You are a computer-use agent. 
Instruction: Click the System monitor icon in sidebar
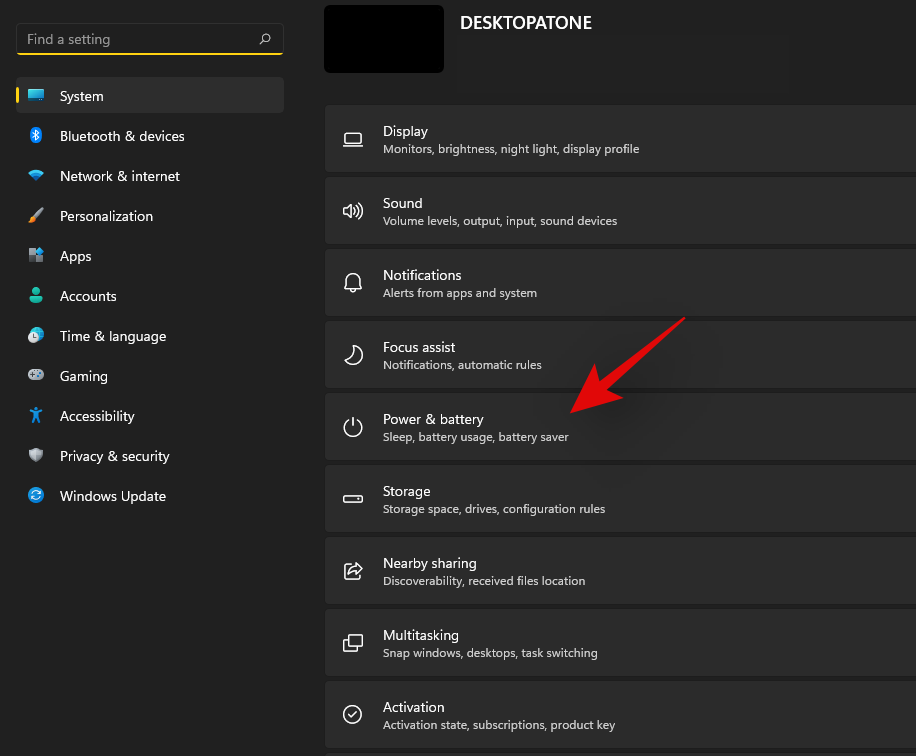pyautogui.click(x=36, y=95)
